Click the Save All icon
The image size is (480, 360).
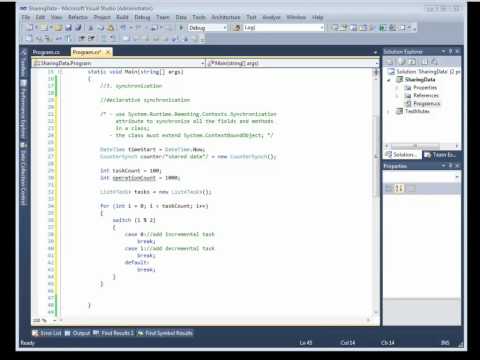tap(78, 28)
